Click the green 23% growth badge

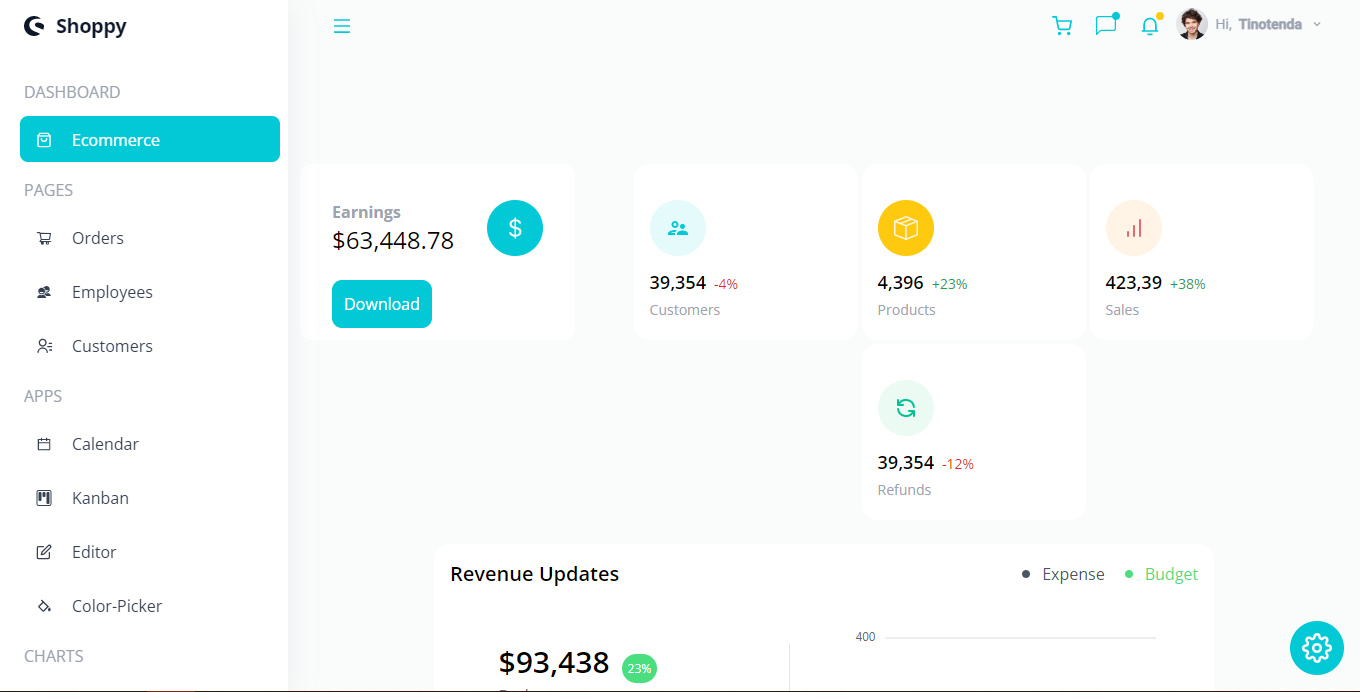pyautogui.click(x=639, y=668)
